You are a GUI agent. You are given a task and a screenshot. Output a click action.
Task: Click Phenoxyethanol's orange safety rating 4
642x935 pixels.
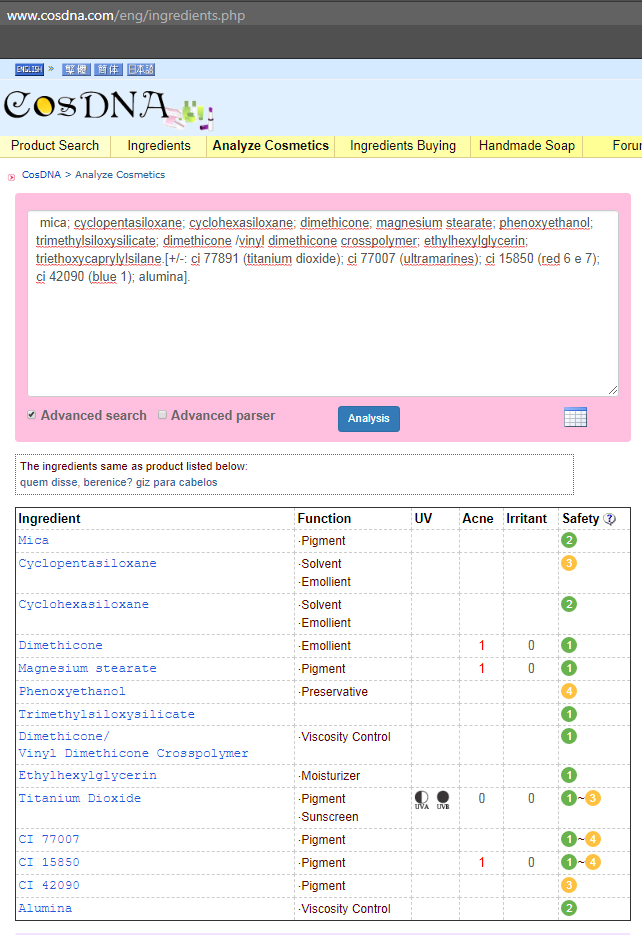(569, 691)
